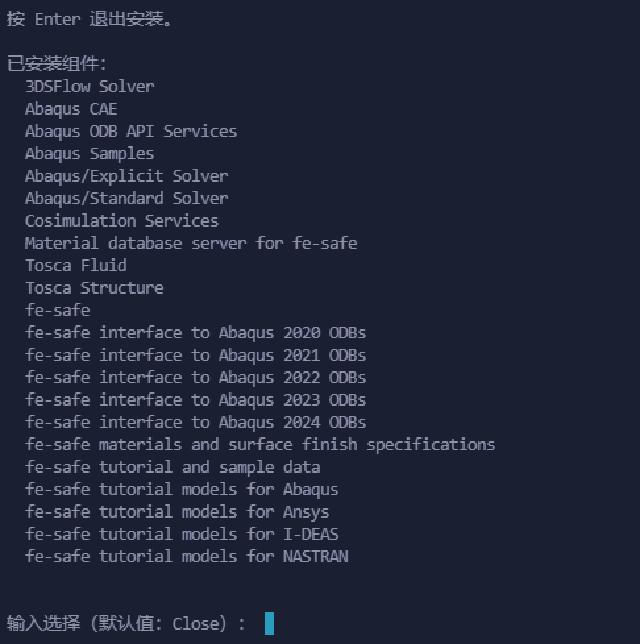Select the Cosimulation Services line
640x644 pixels.
121,221
